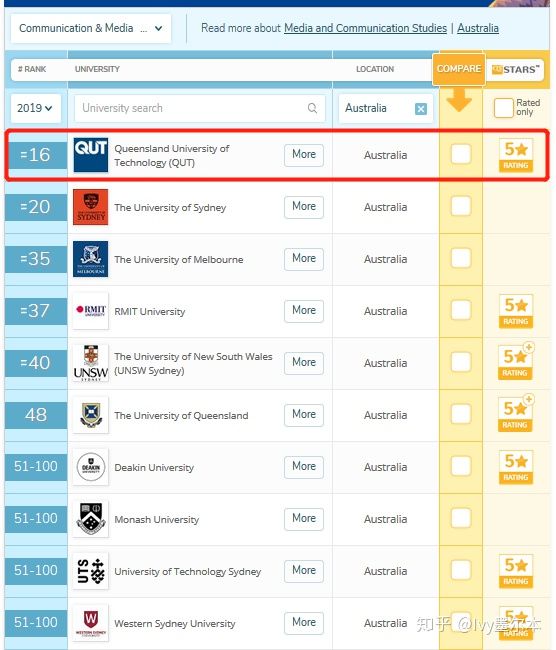
Task: Open Media and Communication Studies link
Action: pyautogui.click(x=365, y=28)
